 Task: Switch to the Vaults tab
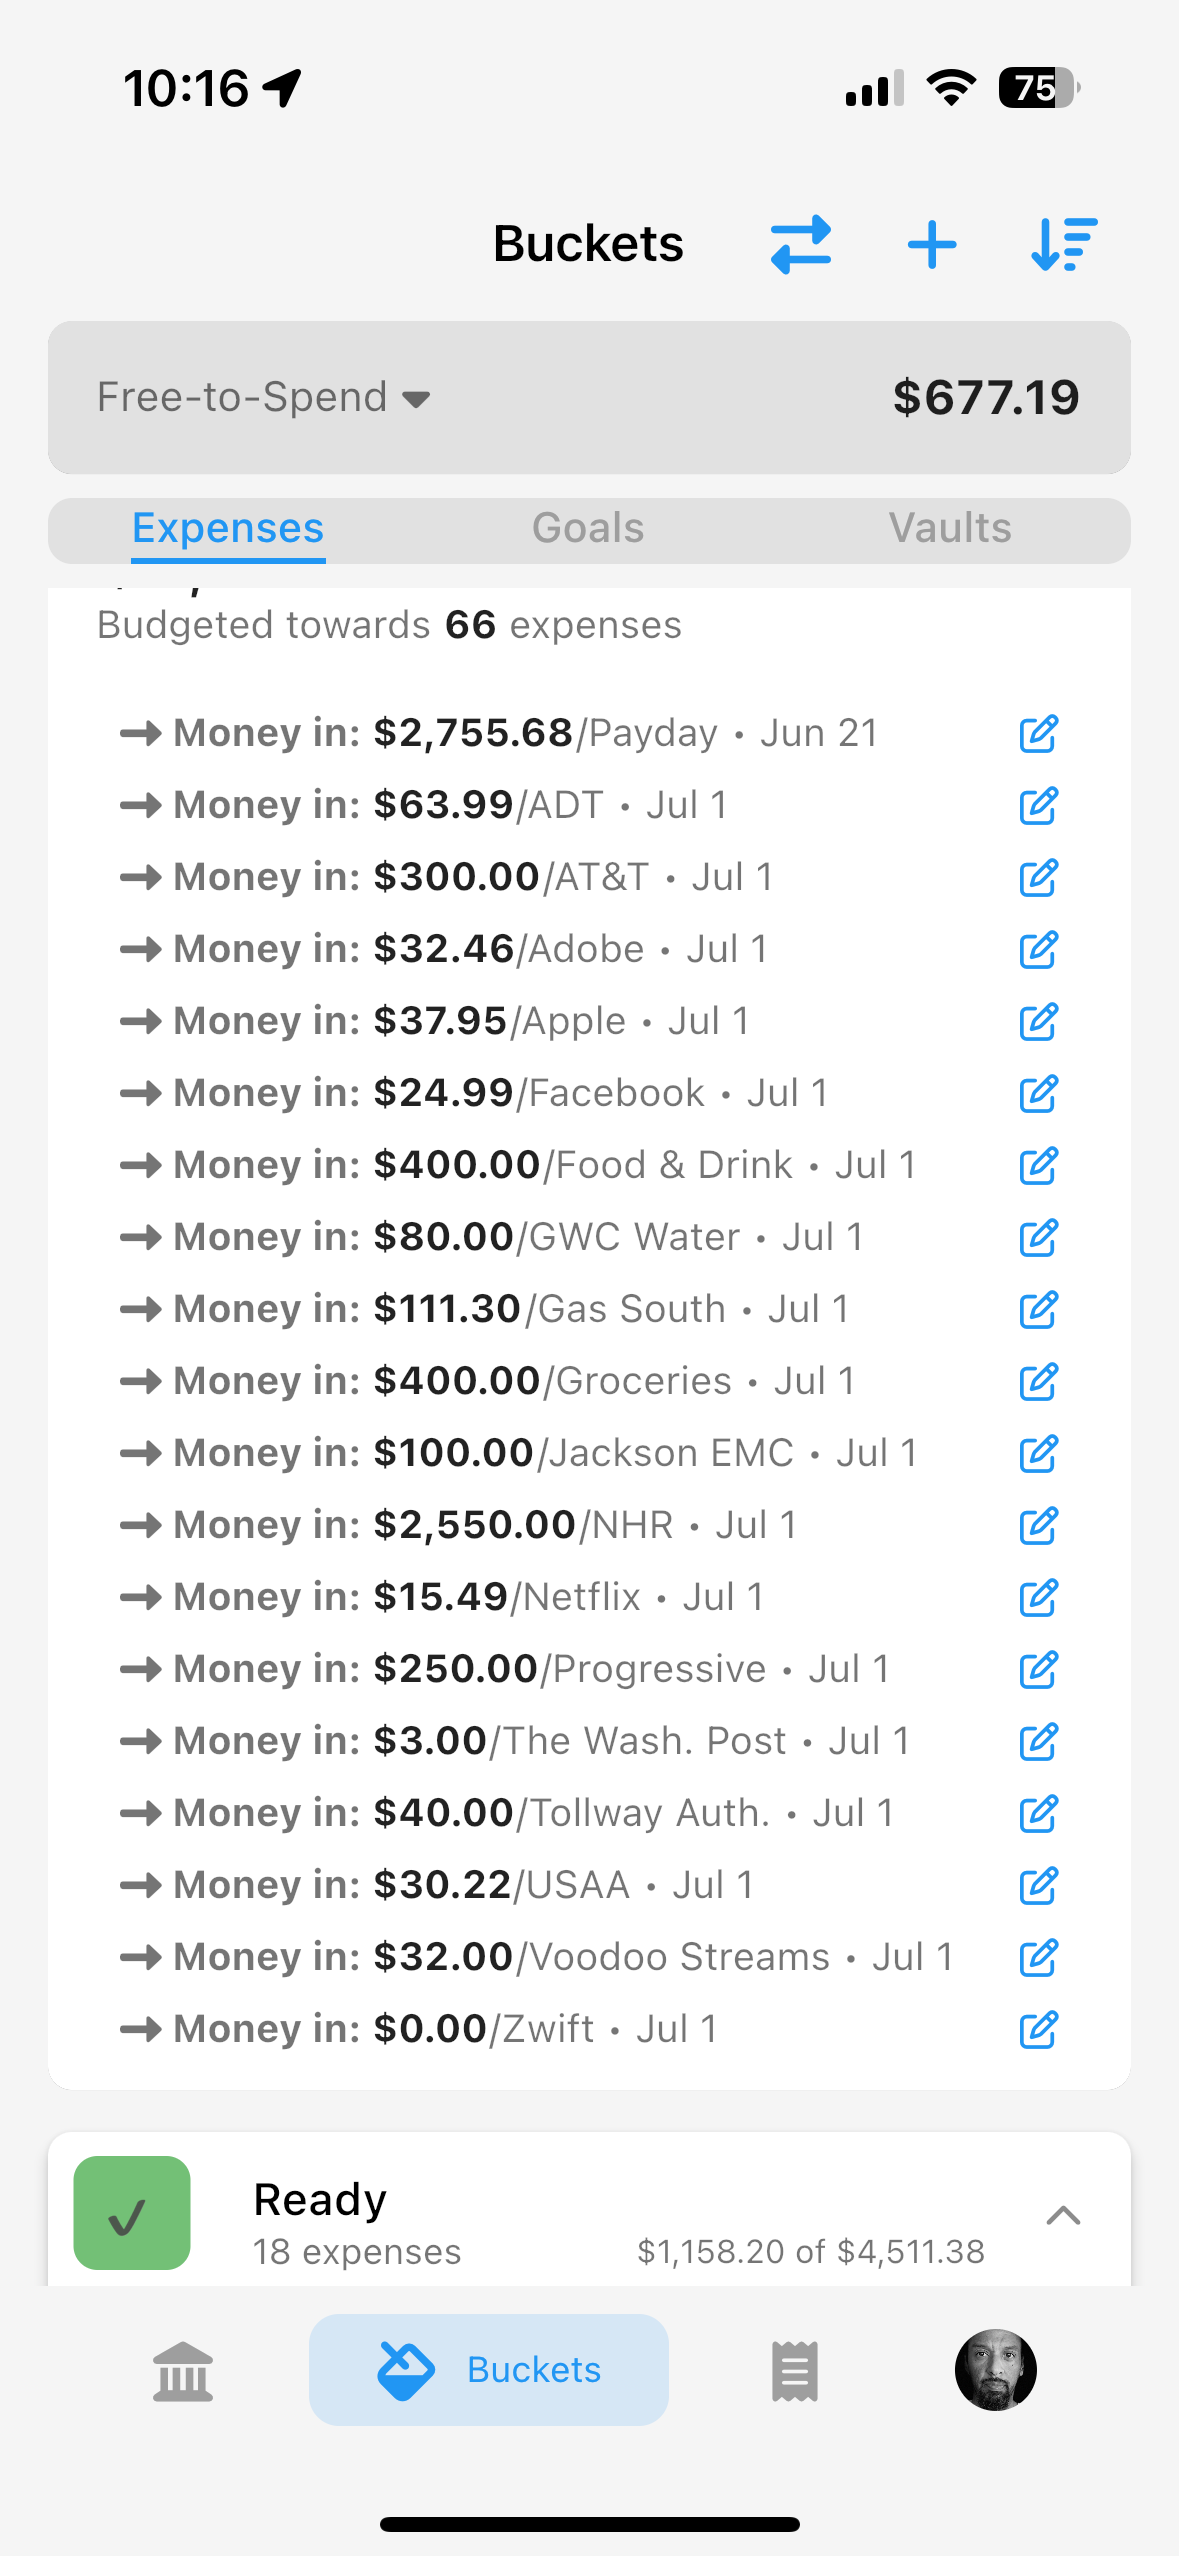[x=950, y=528]
